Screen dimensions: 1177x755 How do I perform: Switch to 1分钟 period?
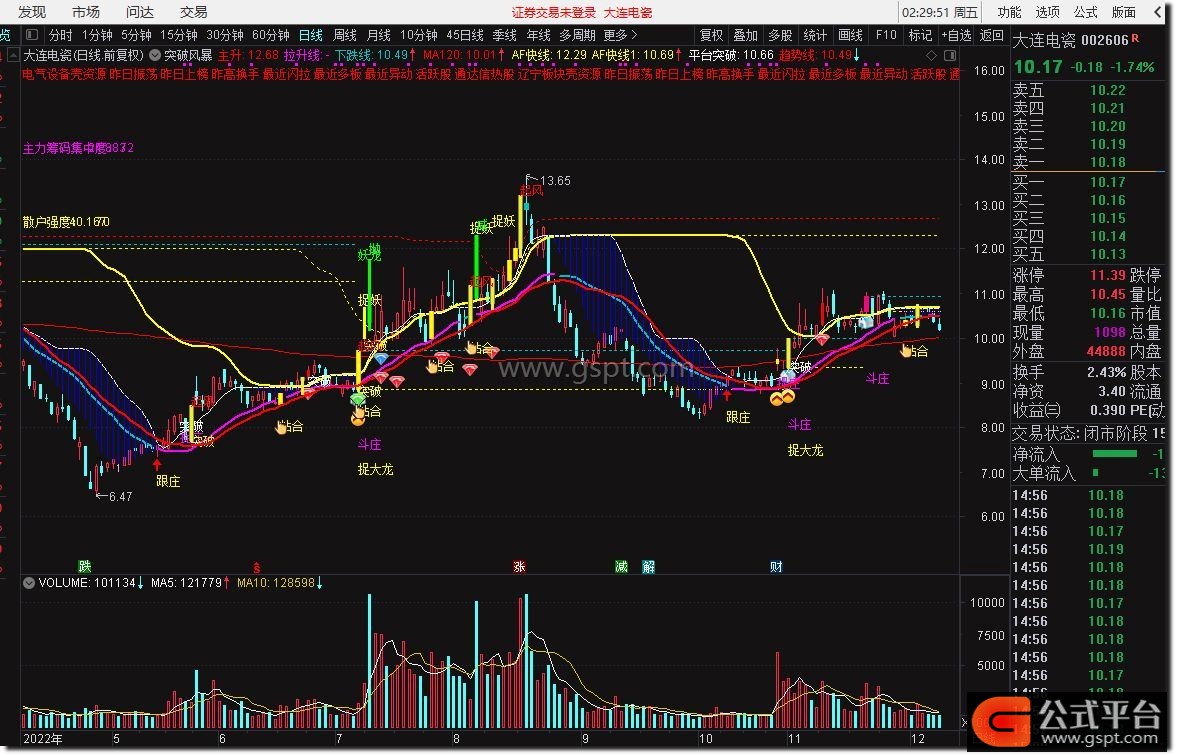coord(97,35)
